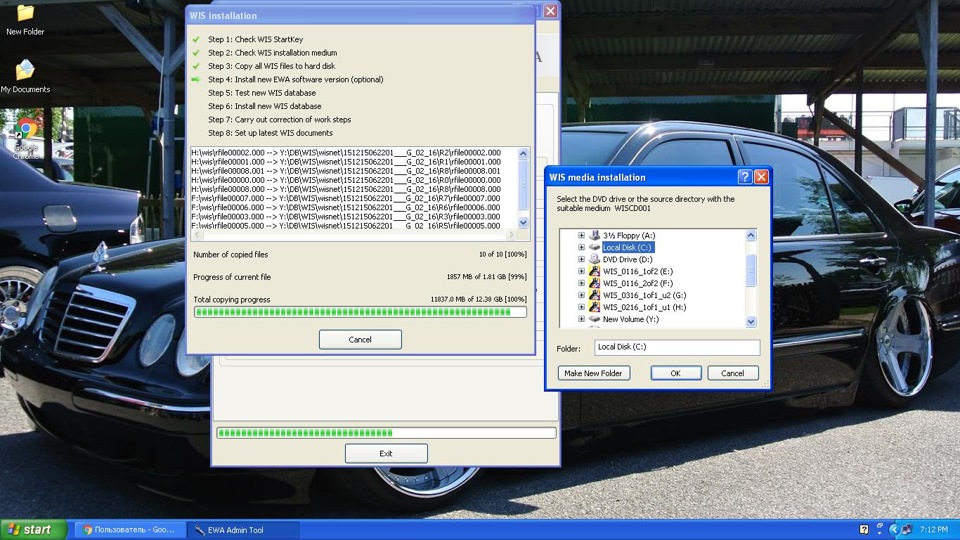960x540 pixels.
Task: Click the WIS_0216_1of1_u1 (H:) drive icon
Action: (594, 307)
